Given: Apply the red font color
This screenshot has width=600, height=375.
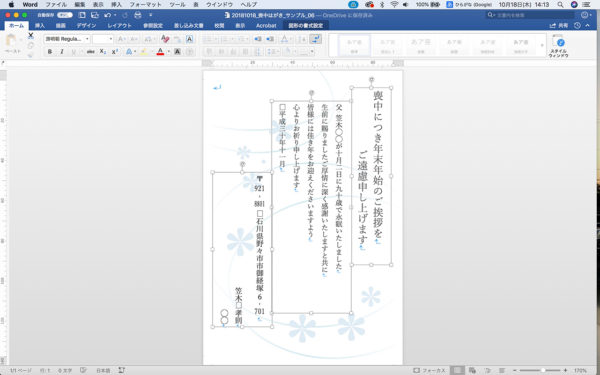Looking at the screenshot, I should (160, 52).
